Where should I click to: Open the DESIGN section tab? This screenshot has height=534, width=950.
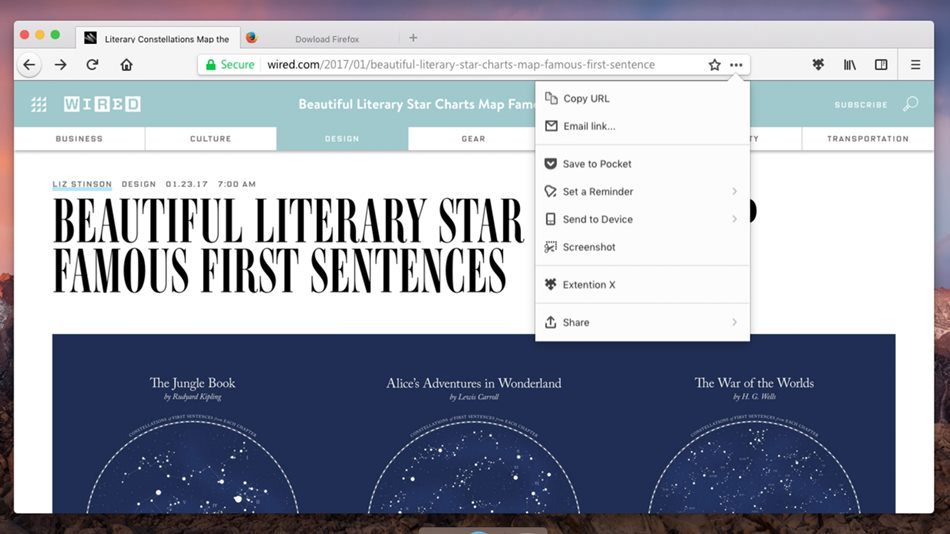342,139
